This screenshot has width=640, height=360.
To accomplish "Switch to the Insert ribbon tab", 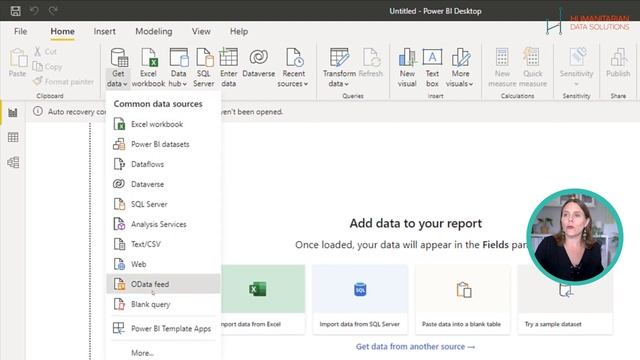I will pos(104,31).
